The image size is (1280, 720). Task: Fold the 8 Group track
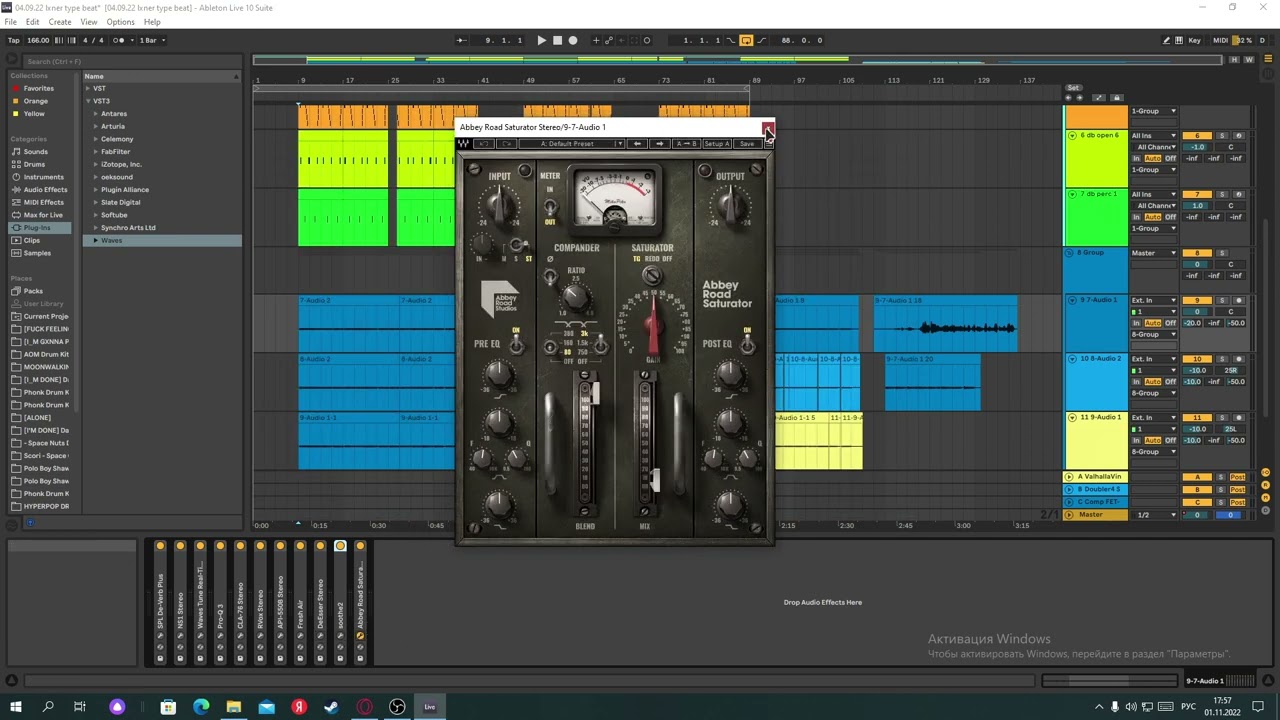pos(1071,253)
